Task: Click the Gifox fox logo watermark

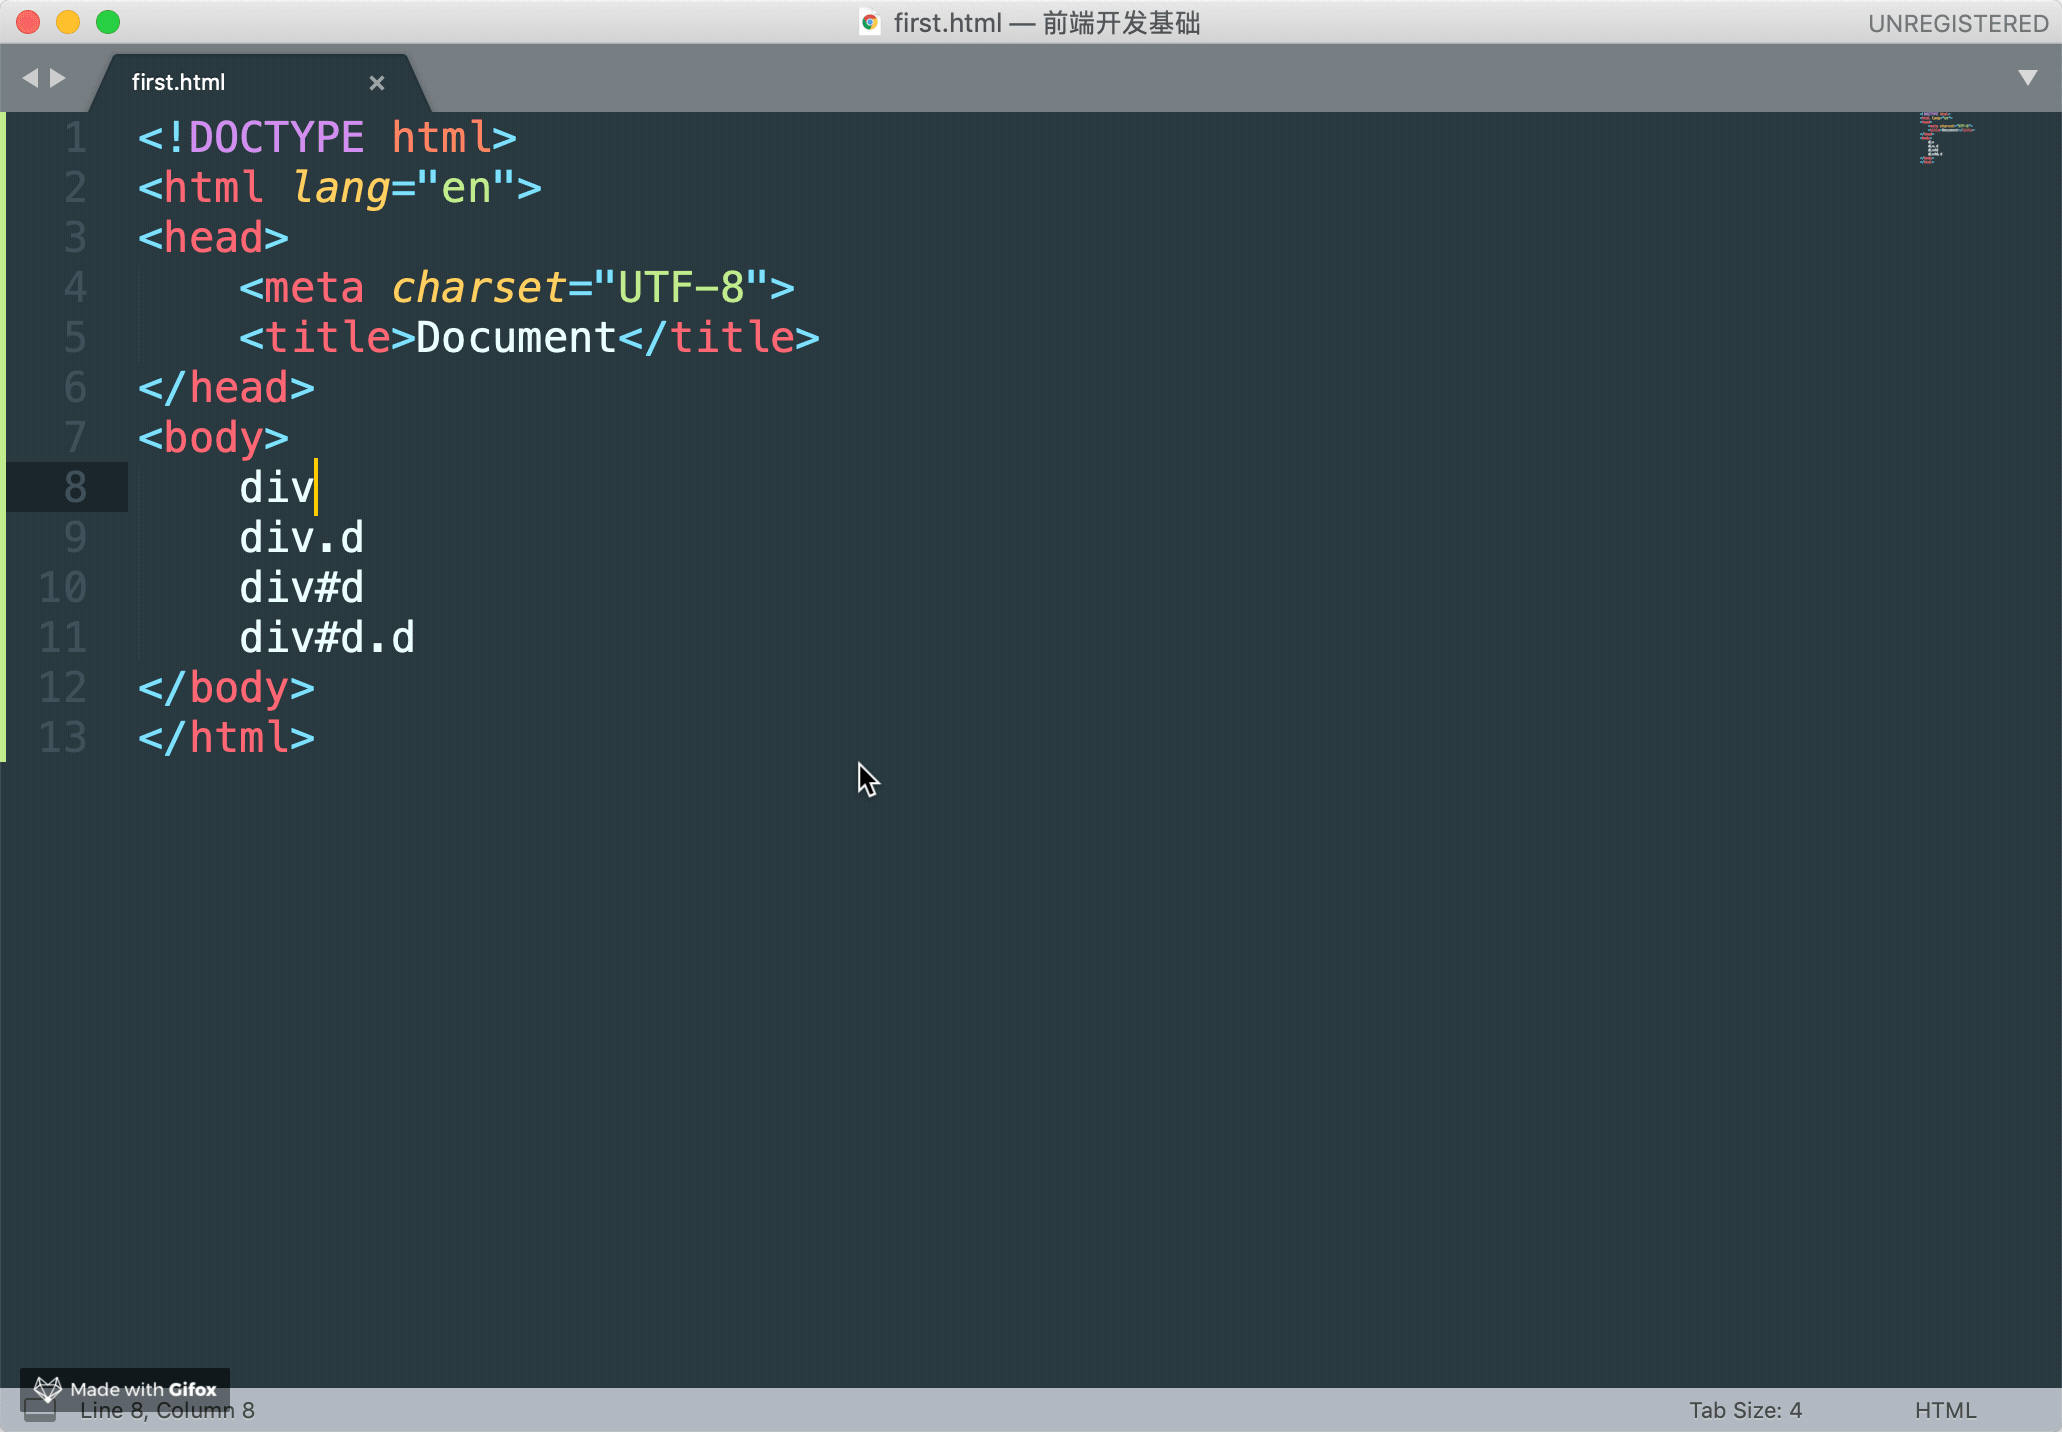Action: click(48, 1389)
